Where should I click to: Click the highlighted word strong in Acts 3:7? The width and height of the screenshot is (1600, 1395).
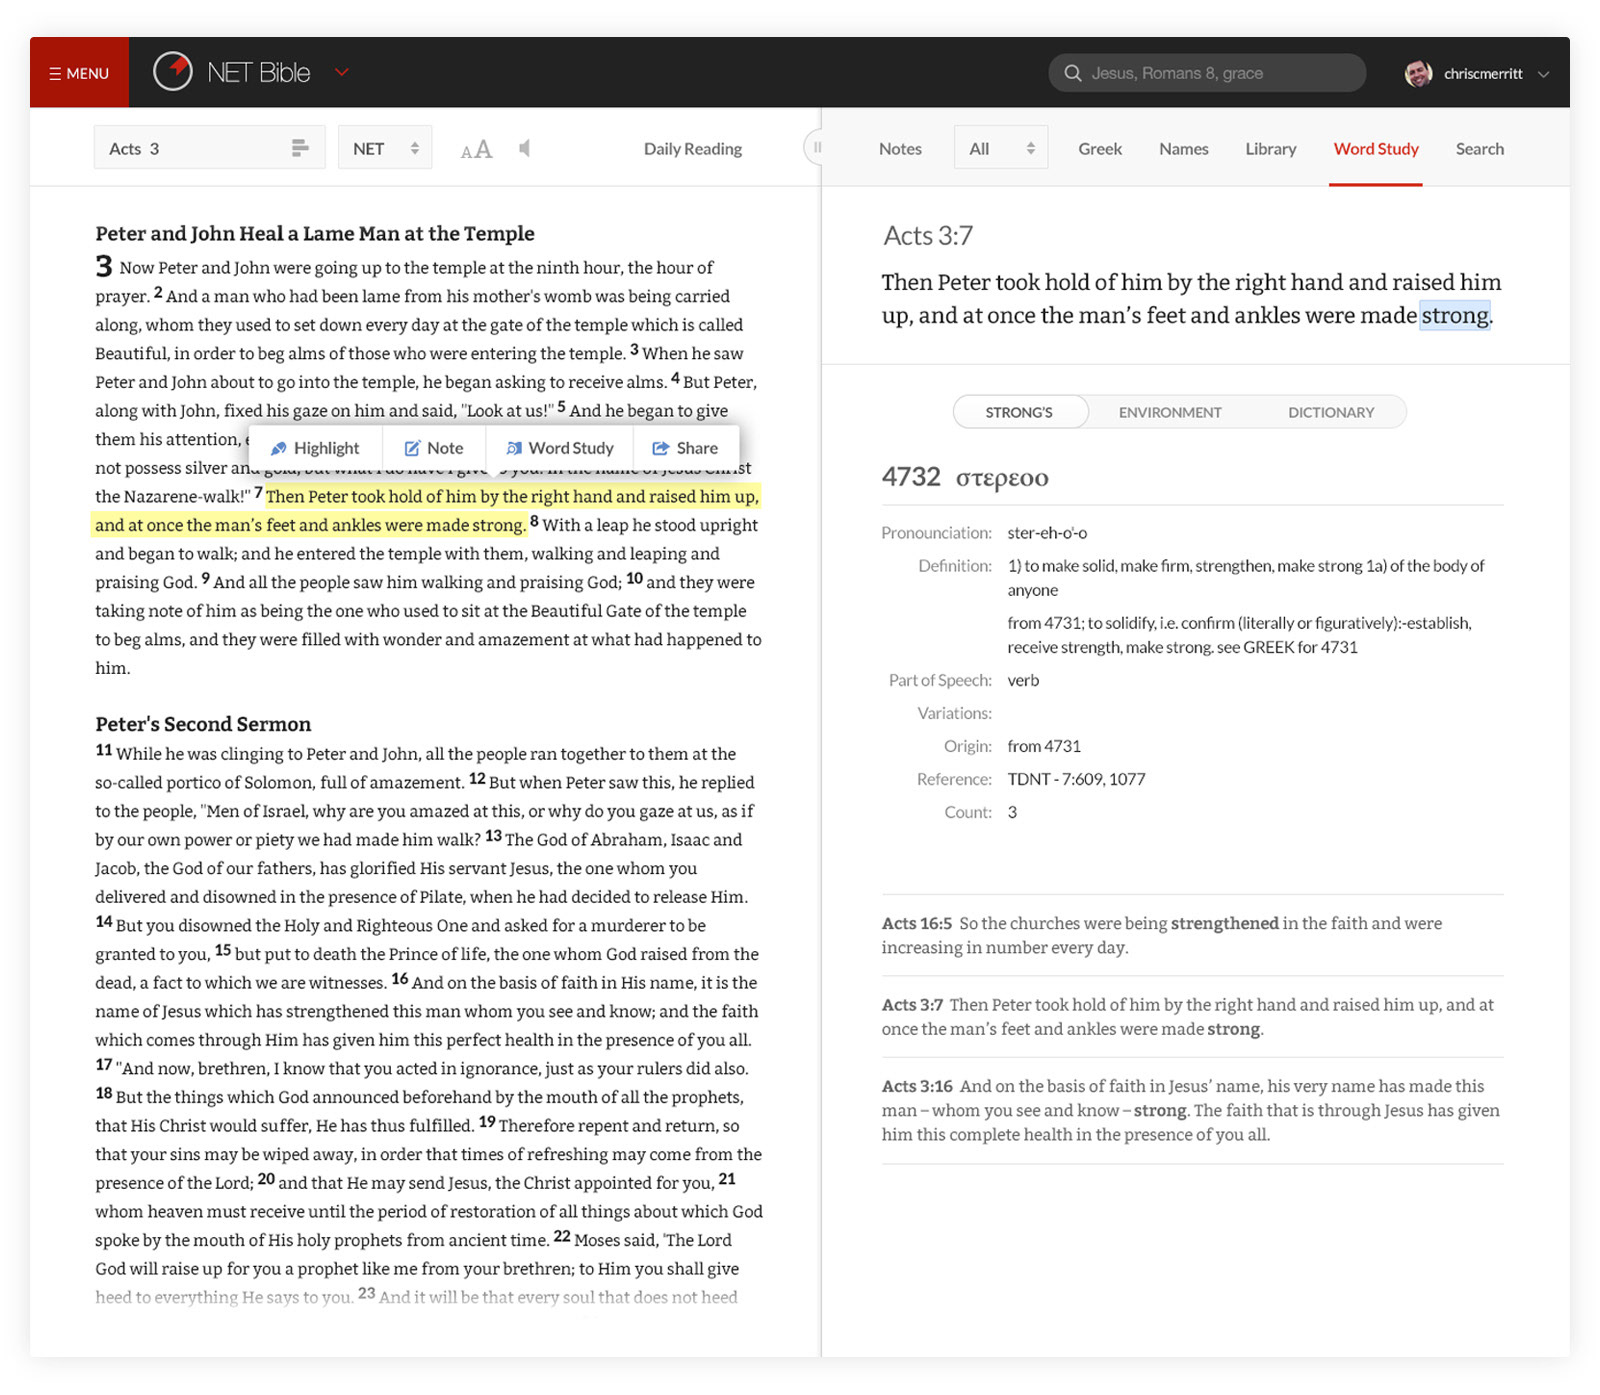point(1455,315)
